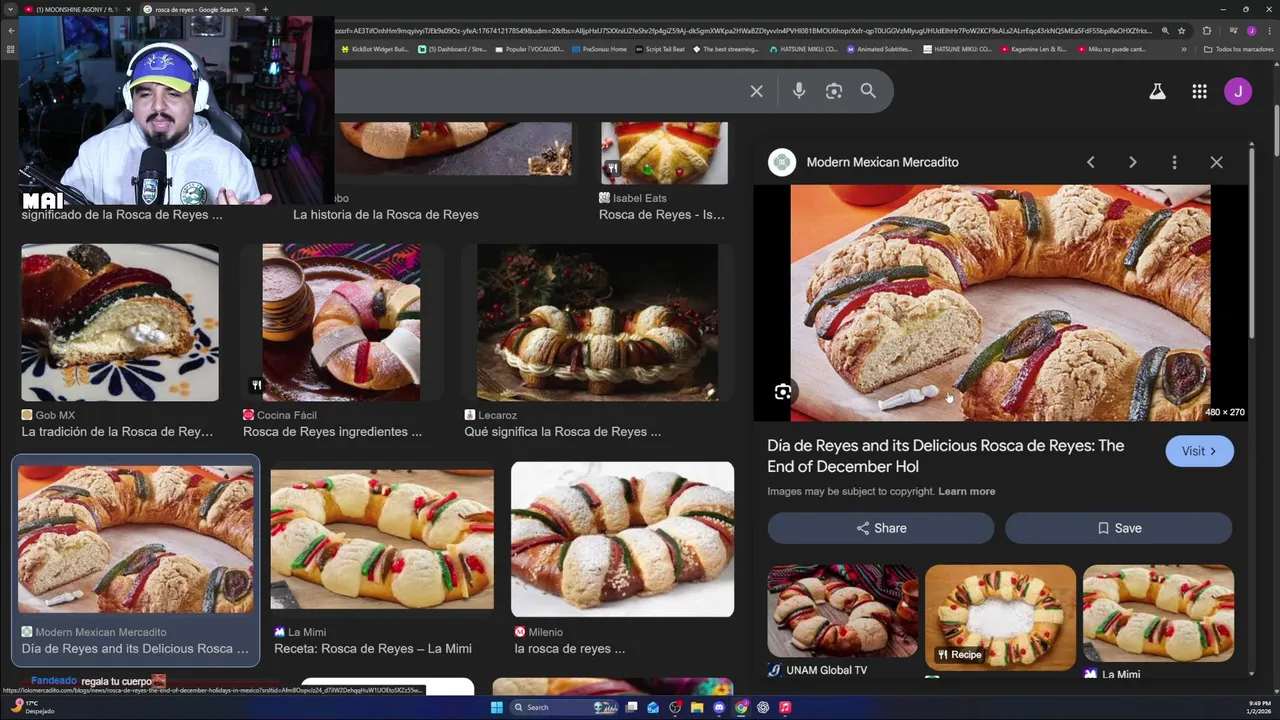Screen dimensions: 1280x720
Task: Start voice search with the microphone icon
Action: [x=798, y=91]
